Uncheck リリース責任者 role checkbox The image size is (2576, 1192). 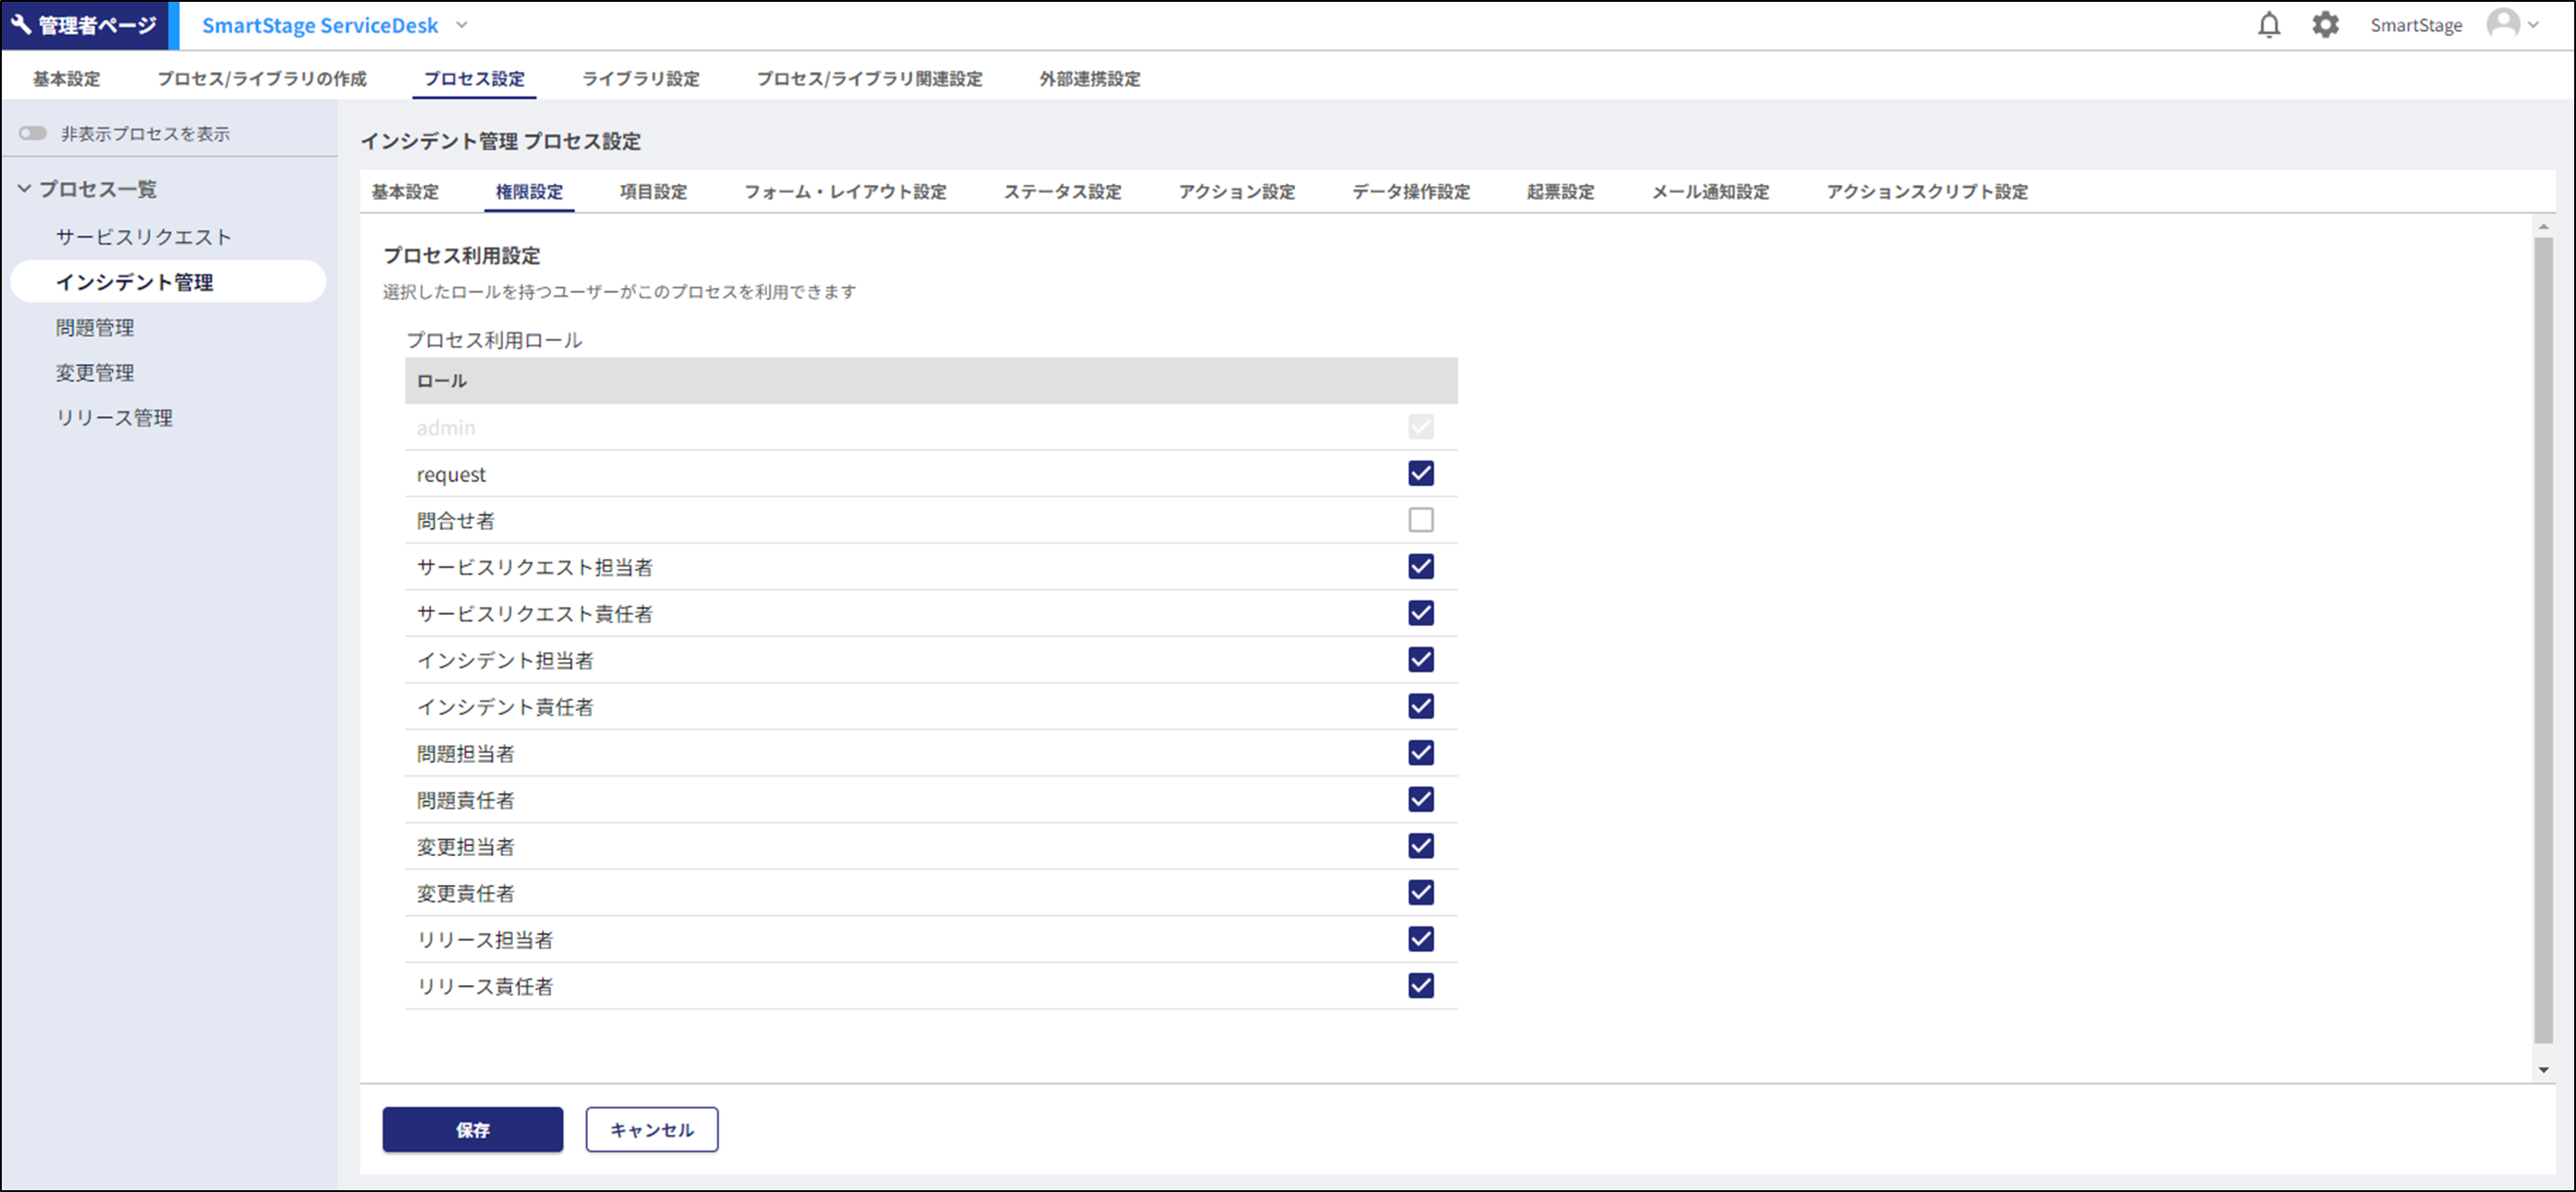coord(1420,986)
